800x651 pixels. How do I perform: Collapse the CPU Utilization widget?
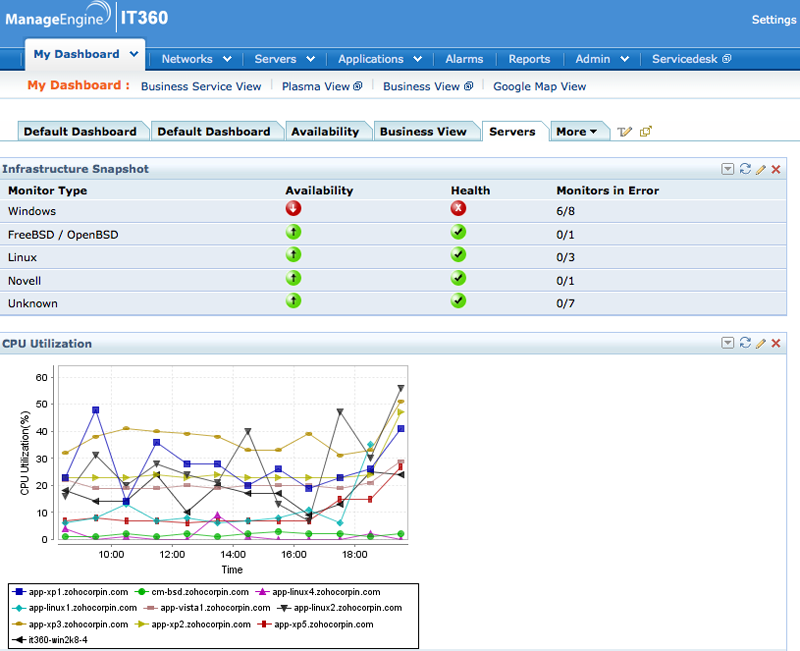coord(728,343)
